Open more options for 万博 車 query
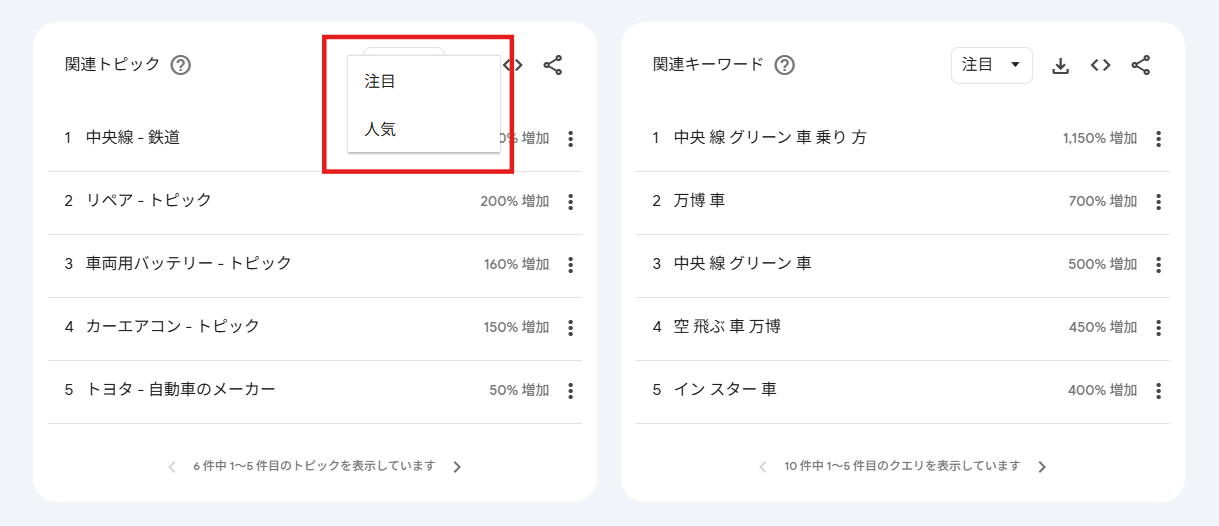1219x526 pixels. [1158, 201]
